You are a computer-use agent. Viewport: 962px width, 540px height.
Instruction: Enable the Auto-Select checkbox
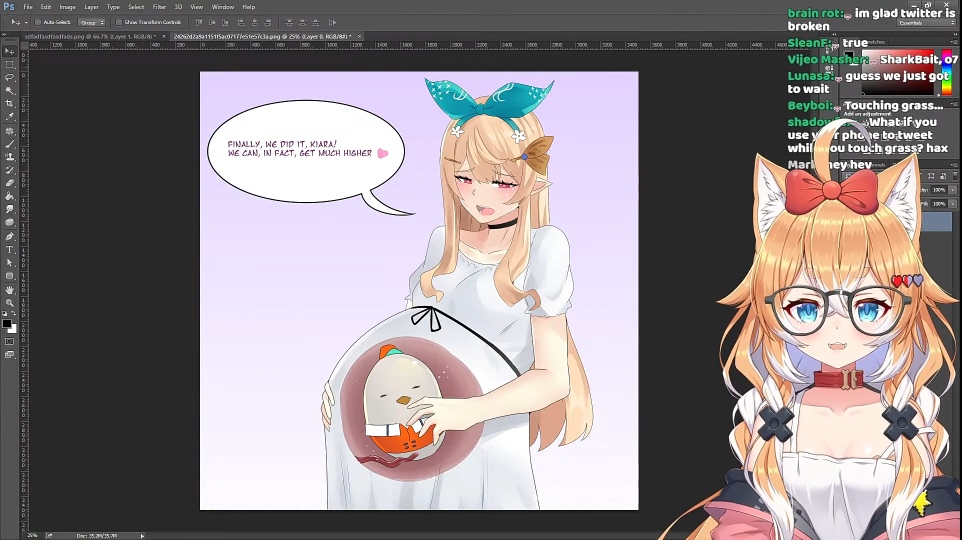click(x=37, y=23)
